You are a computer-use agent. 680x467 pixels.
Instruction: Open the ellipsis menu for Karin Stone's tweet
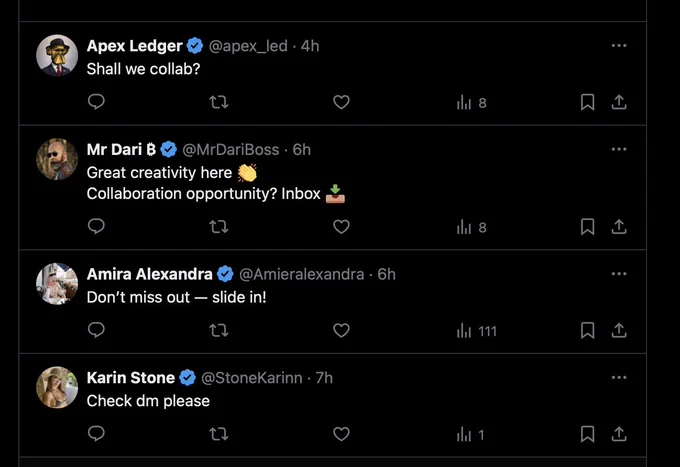[619, 377]
